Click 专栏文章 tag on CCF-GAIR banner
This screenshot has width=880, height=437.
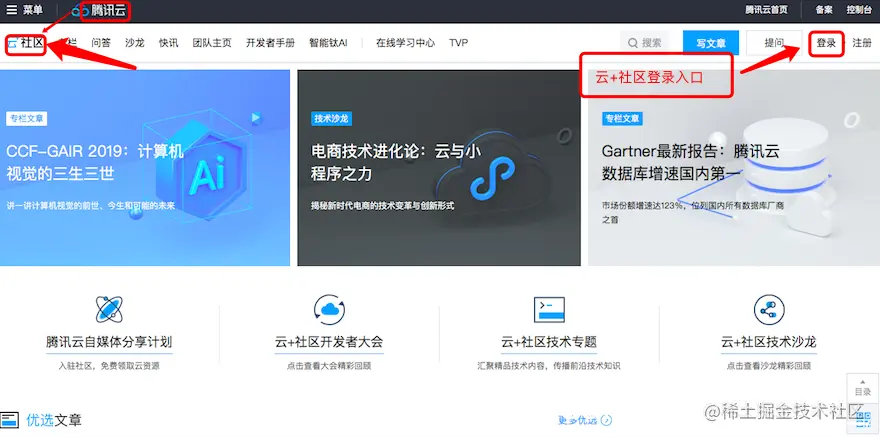pyautogui.click(x=26, y=118)
